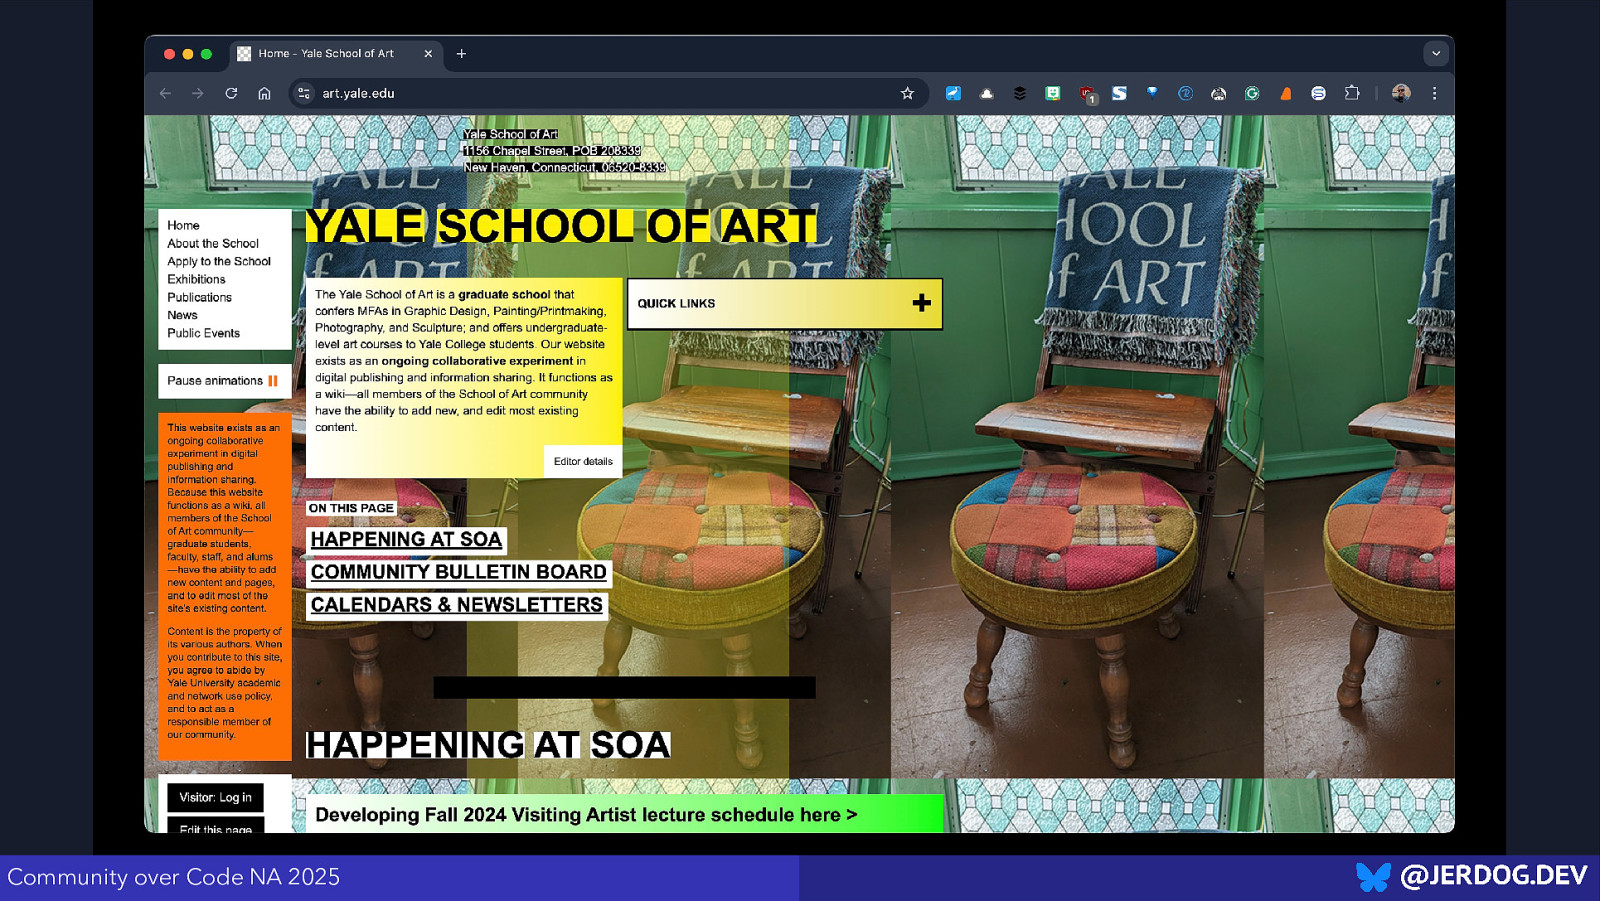Screen dimensions: 1600x901
Task: Open the cloud extension icon
Action: point(986,93)
